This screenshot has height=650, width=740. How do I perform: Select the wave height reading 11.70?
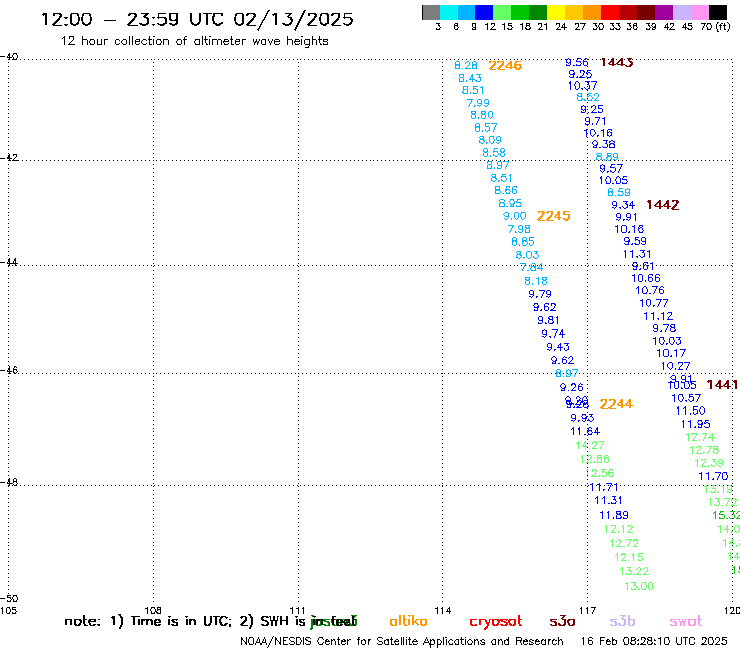click(x=713, y=477)
